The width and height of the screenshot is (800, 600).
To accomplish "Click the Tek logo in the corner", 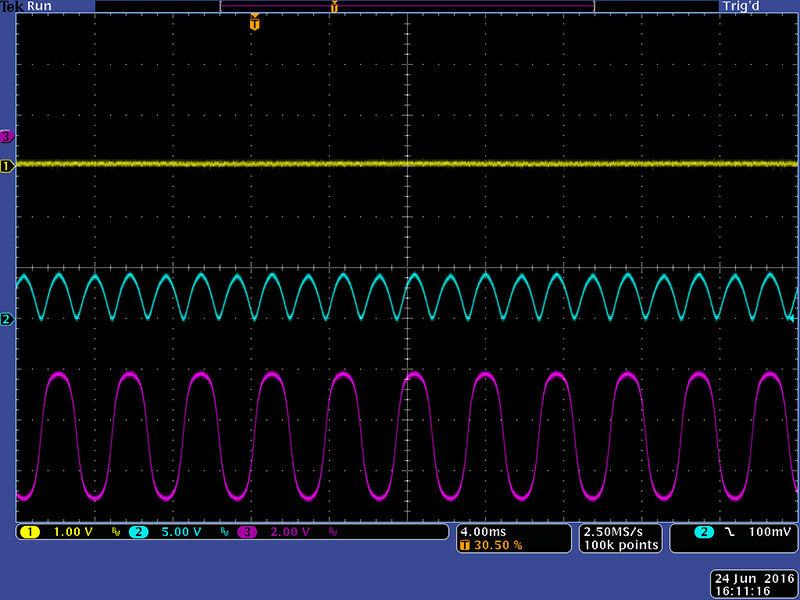I will tap(12, 7).
